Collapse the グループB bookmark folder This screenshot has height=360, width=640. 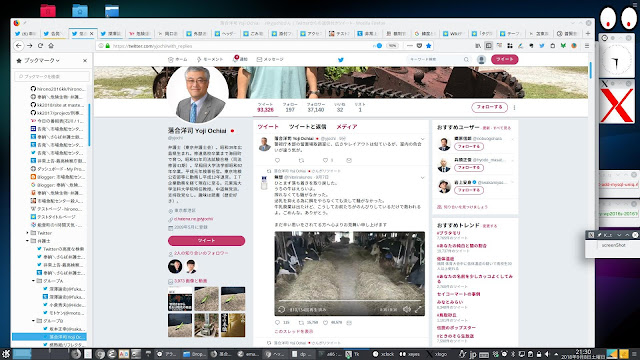(33, 321)
